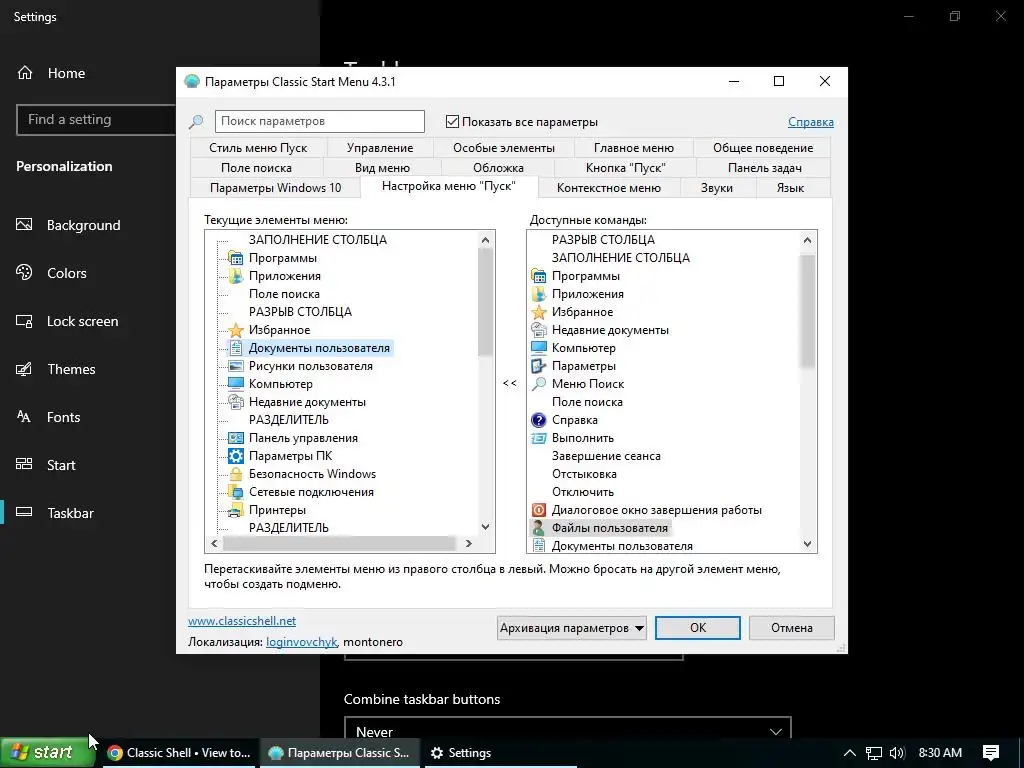This screenshot has height=768, width=1024.
Task: Click the Рисунки пользователя icon in left list
Action: click(x=236, y=366)
